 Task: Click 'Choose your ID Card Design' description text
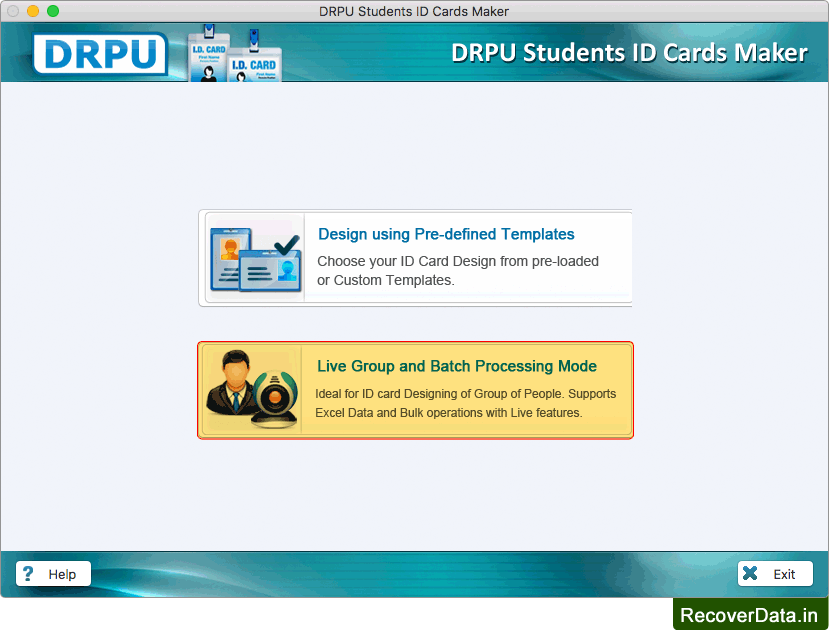(x=458, y=271)
